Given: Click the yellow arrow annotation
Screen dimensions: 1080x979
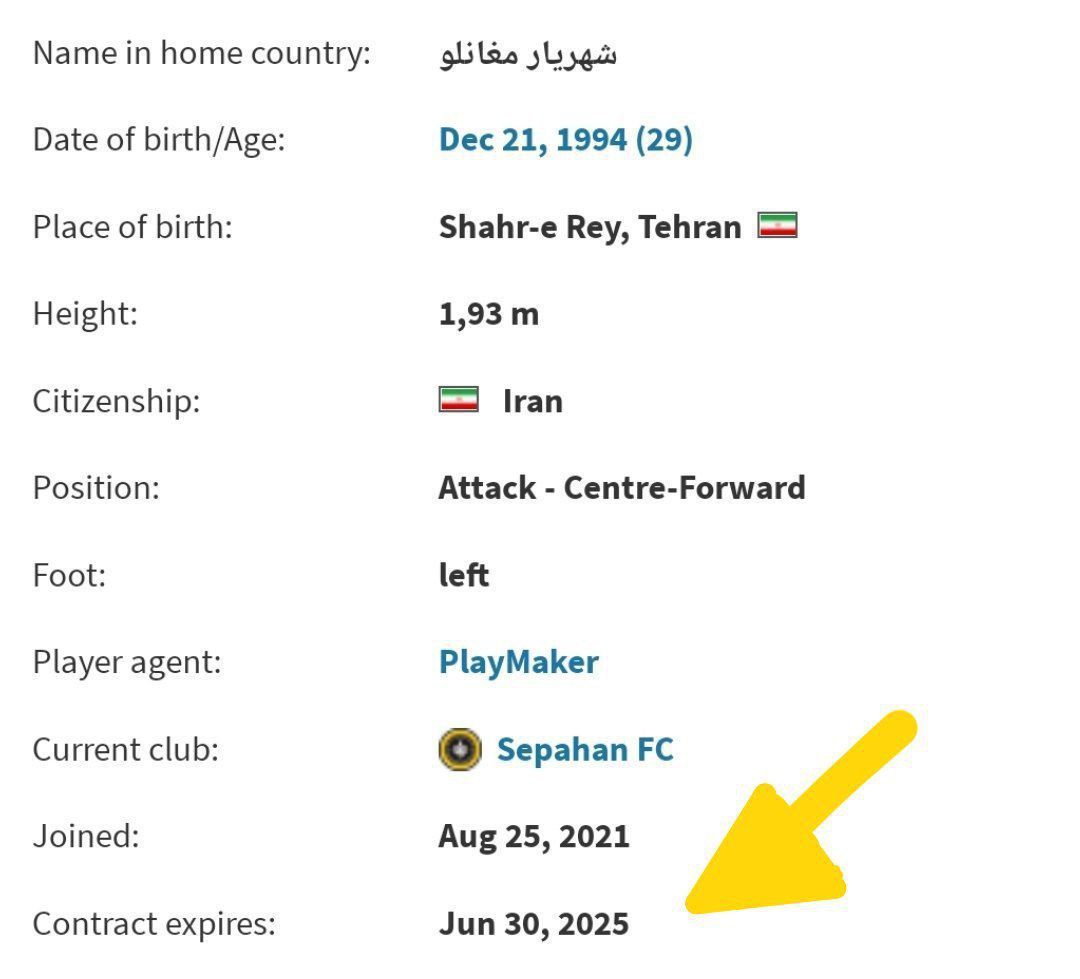Looking at the screenshot, I should [x=799, y=814].
